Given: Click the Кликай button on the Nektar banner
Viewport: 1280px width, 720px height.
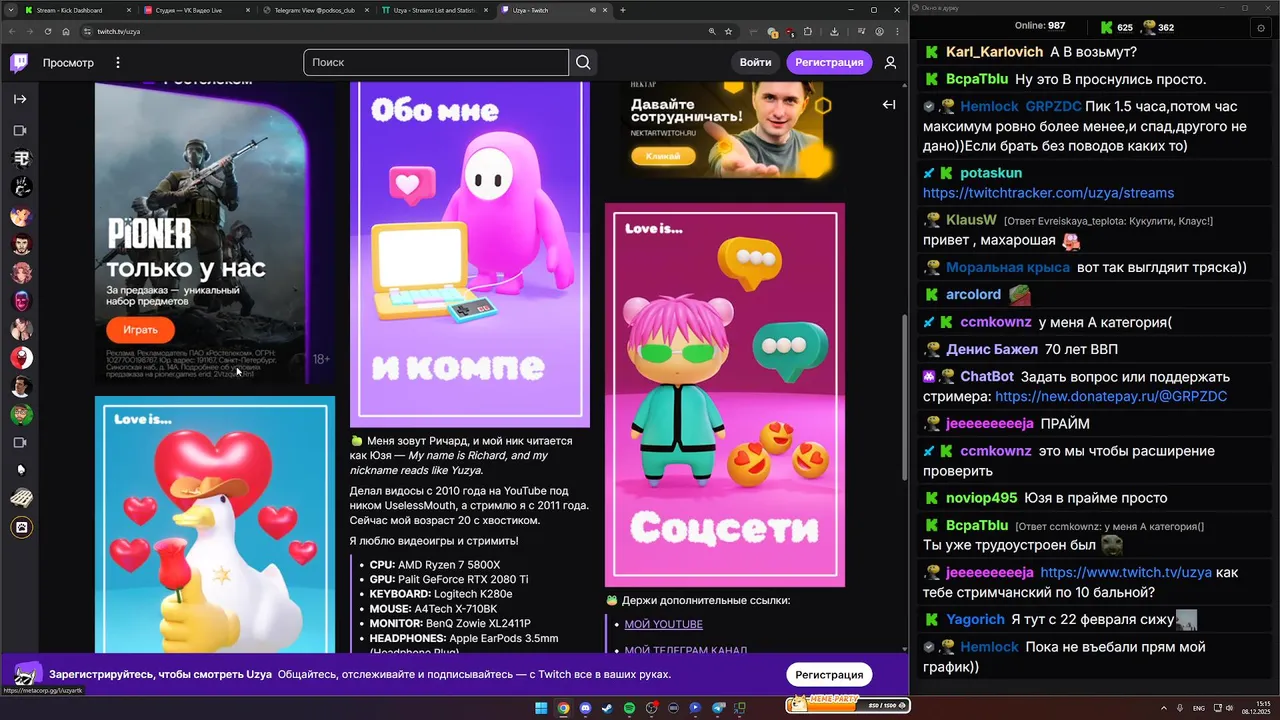Looking at the screenshot, I should coord(662,156).
